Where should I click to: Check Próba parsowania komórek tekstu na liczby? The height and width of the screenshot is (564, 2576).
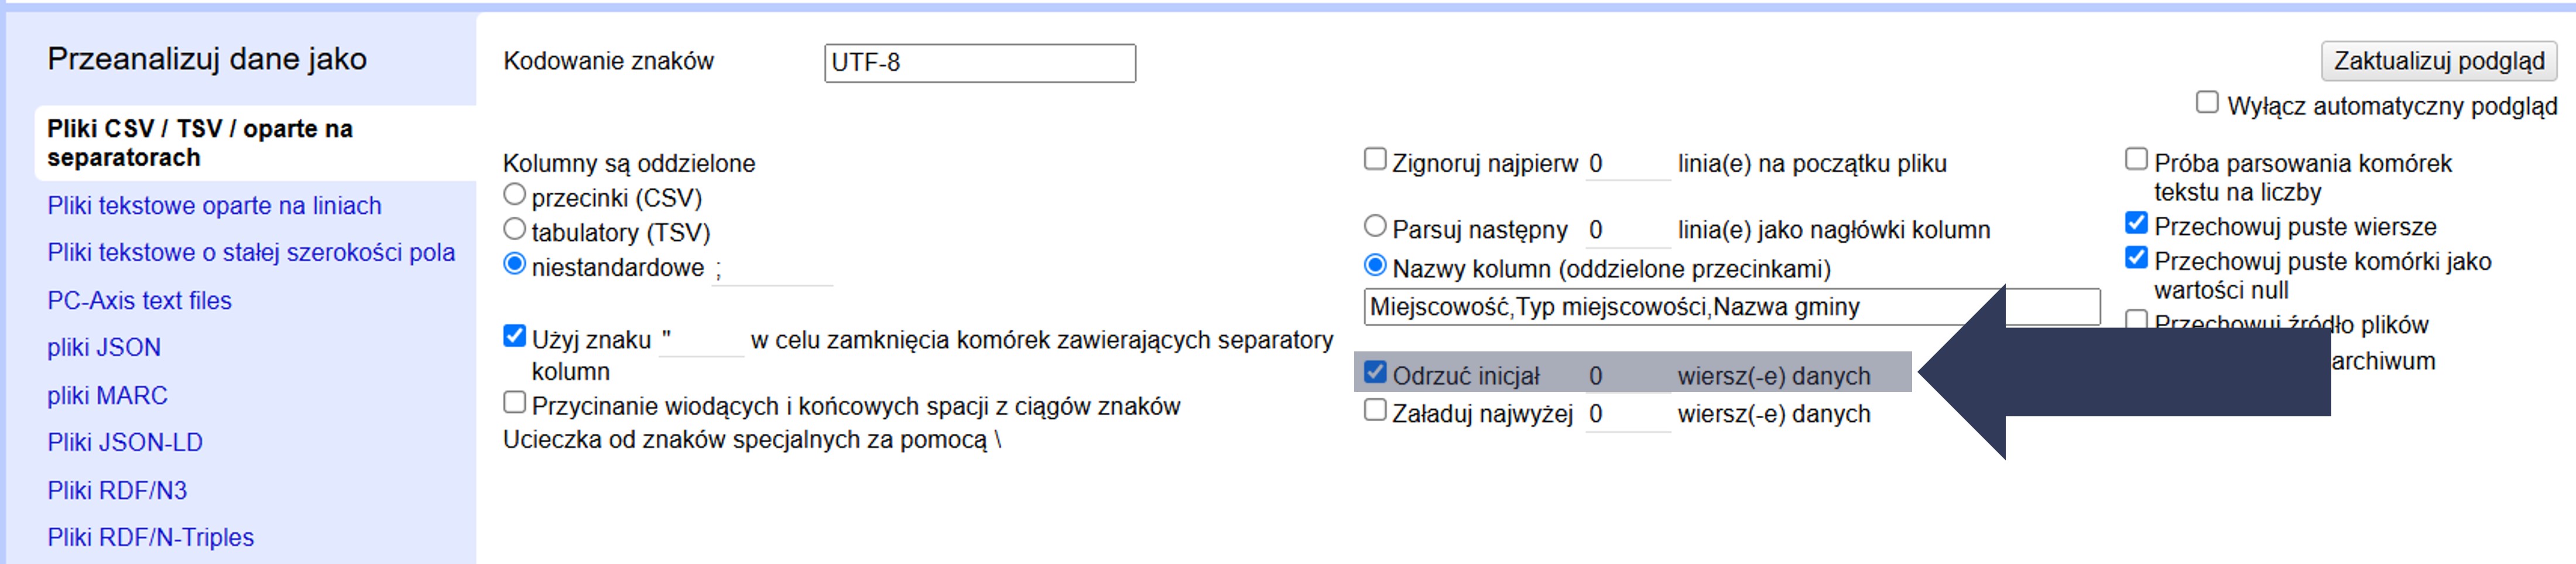pyautogui.click(x=2136, y=160)
